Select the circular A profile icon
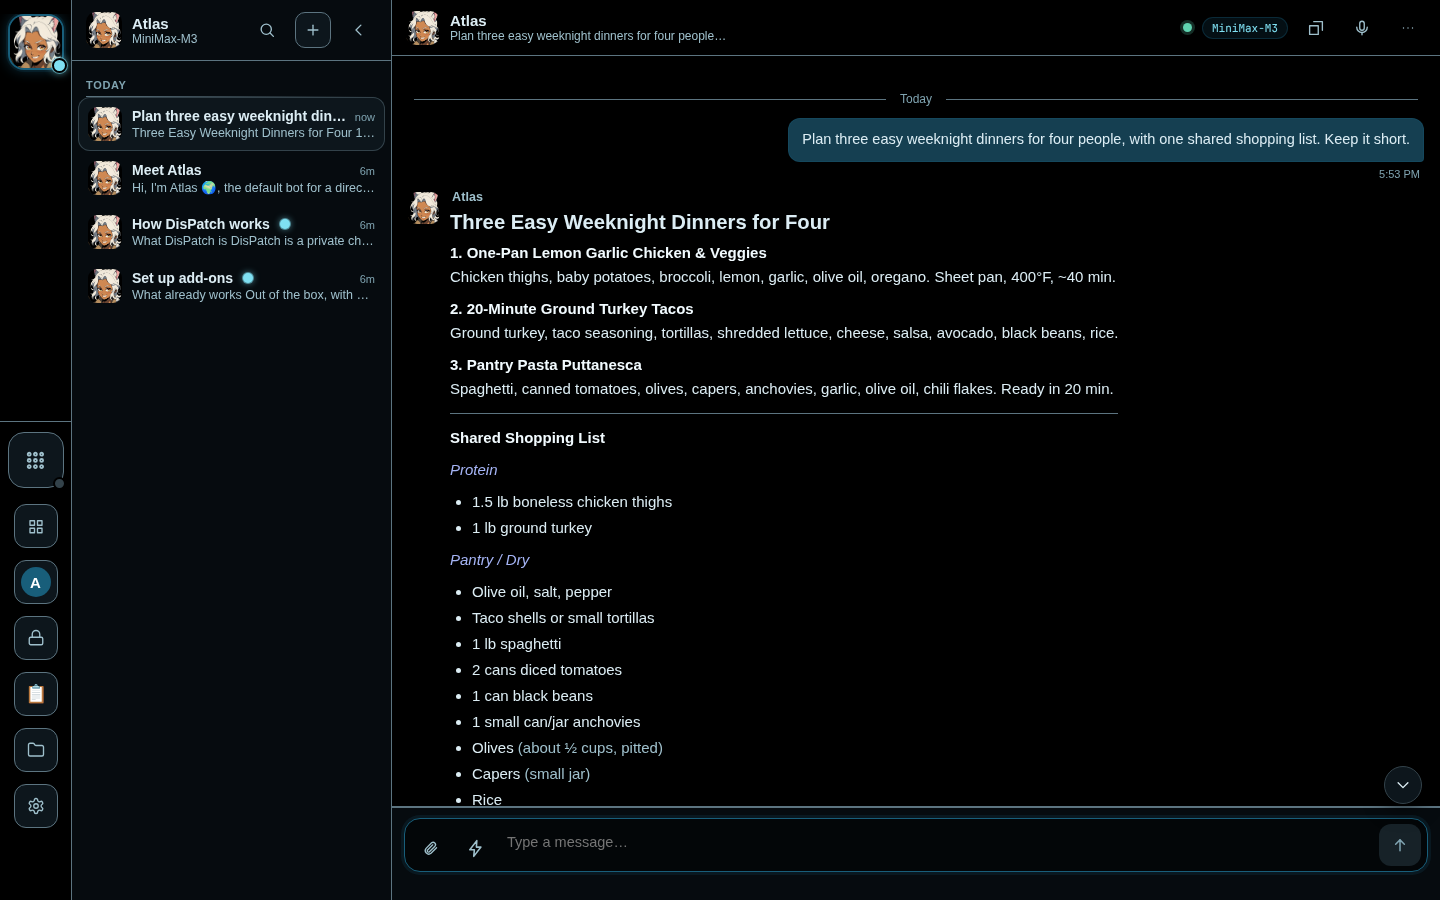 (36, 582)
